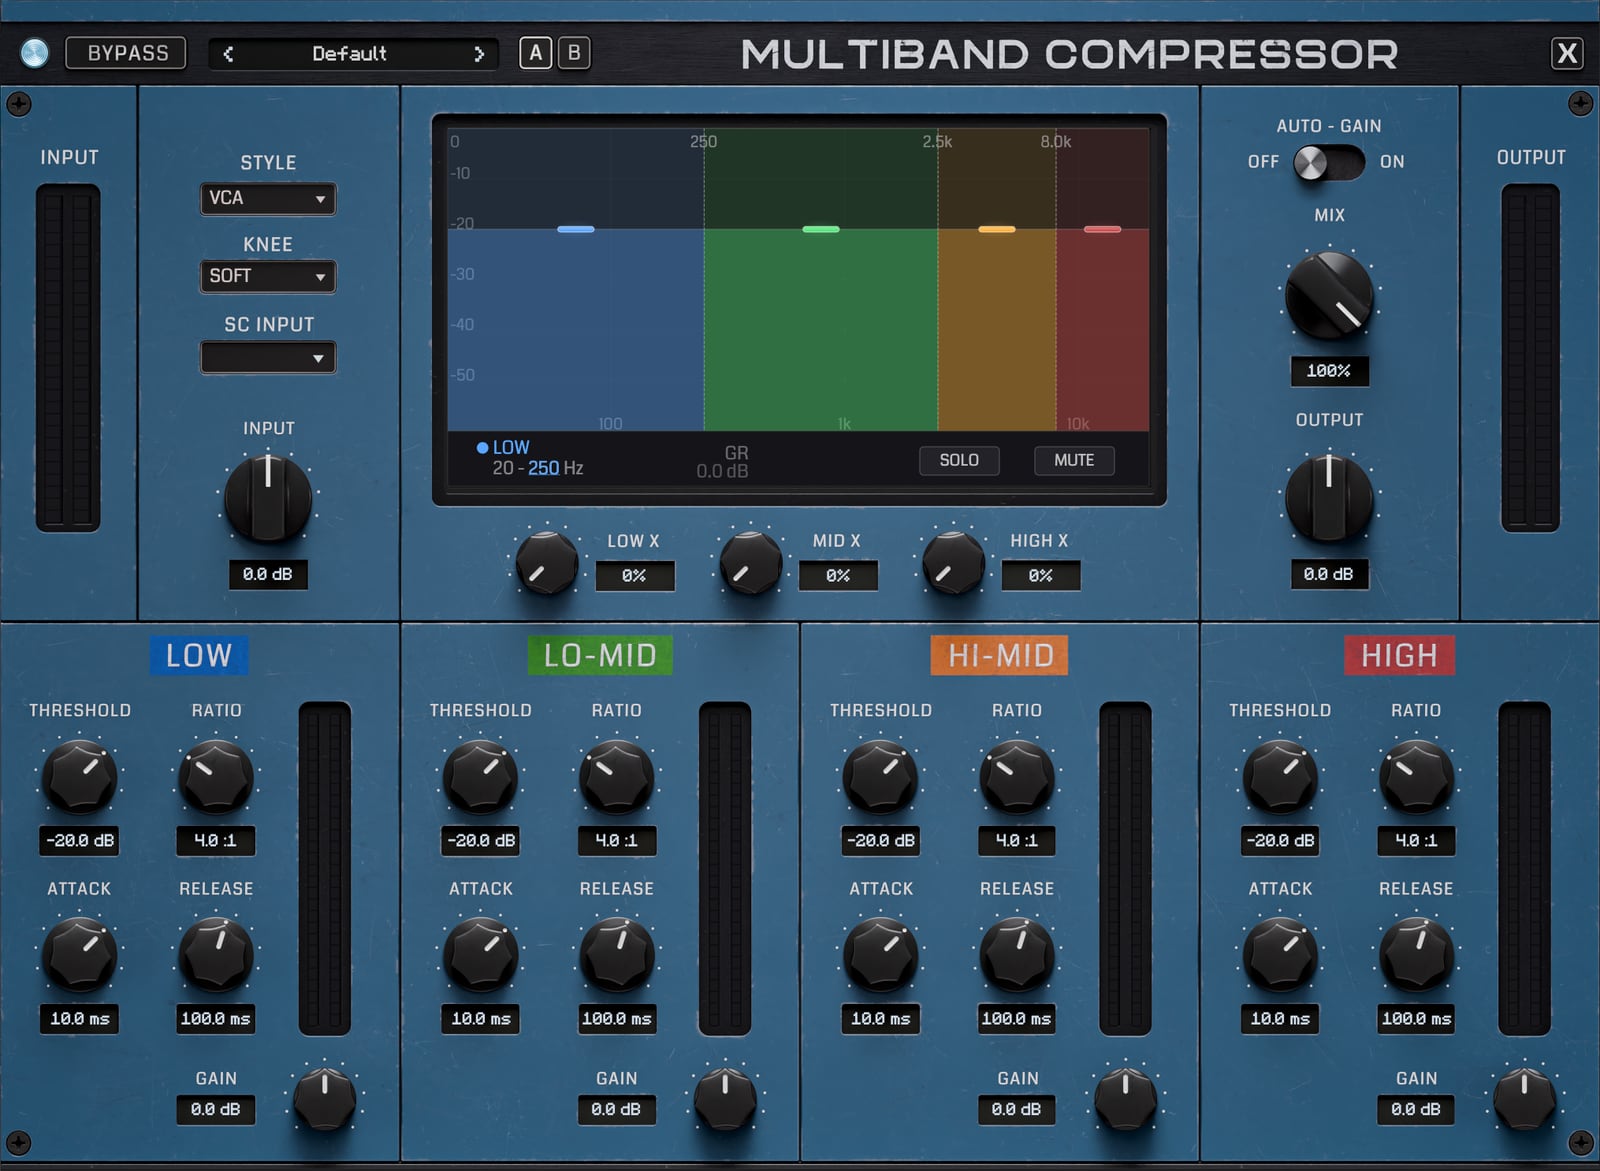The width and height of the screenshot is (1600, 1171).
Task: Click the 100% mix value field
Action: pyautogui.click(x=1329, y=371)
